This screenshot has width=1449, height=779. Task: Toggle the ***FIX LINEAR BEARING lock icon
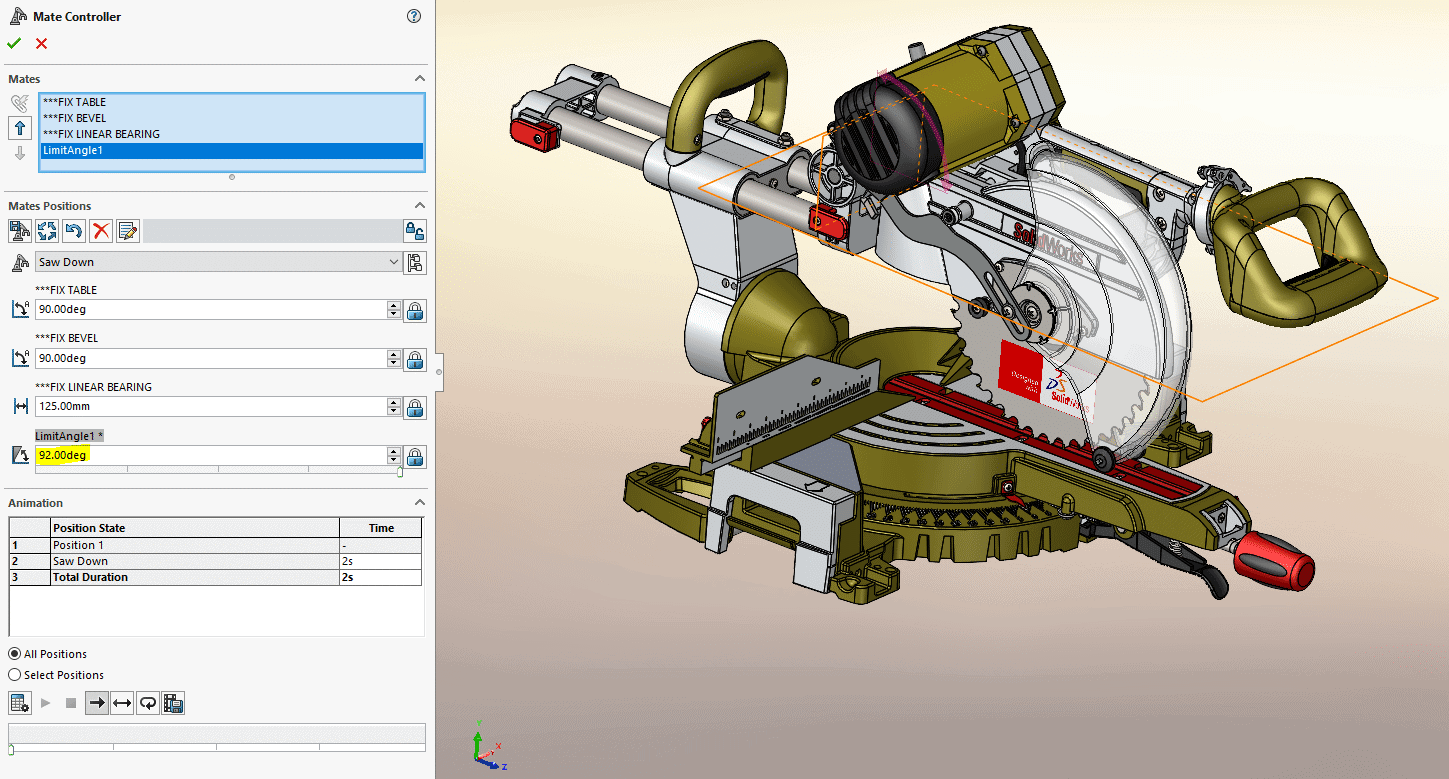(x=415, y=408)
